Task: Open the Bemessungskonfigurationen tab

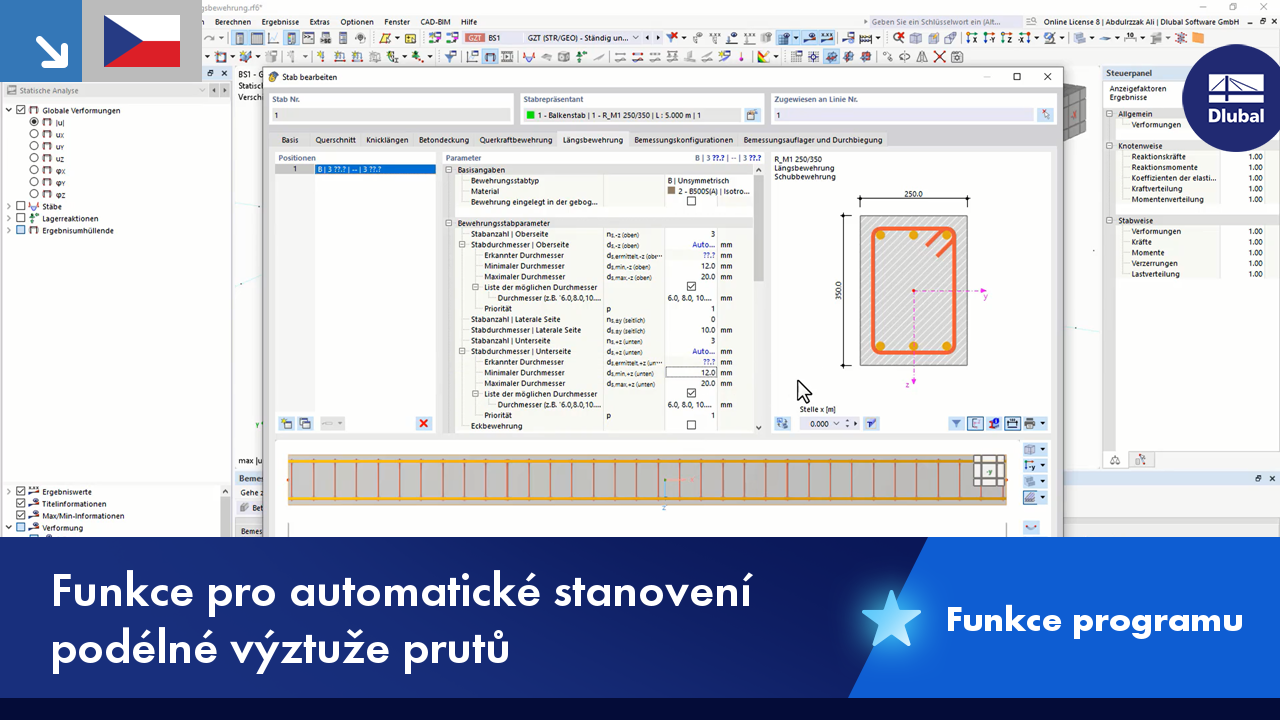Action: (x=682, y=140)
